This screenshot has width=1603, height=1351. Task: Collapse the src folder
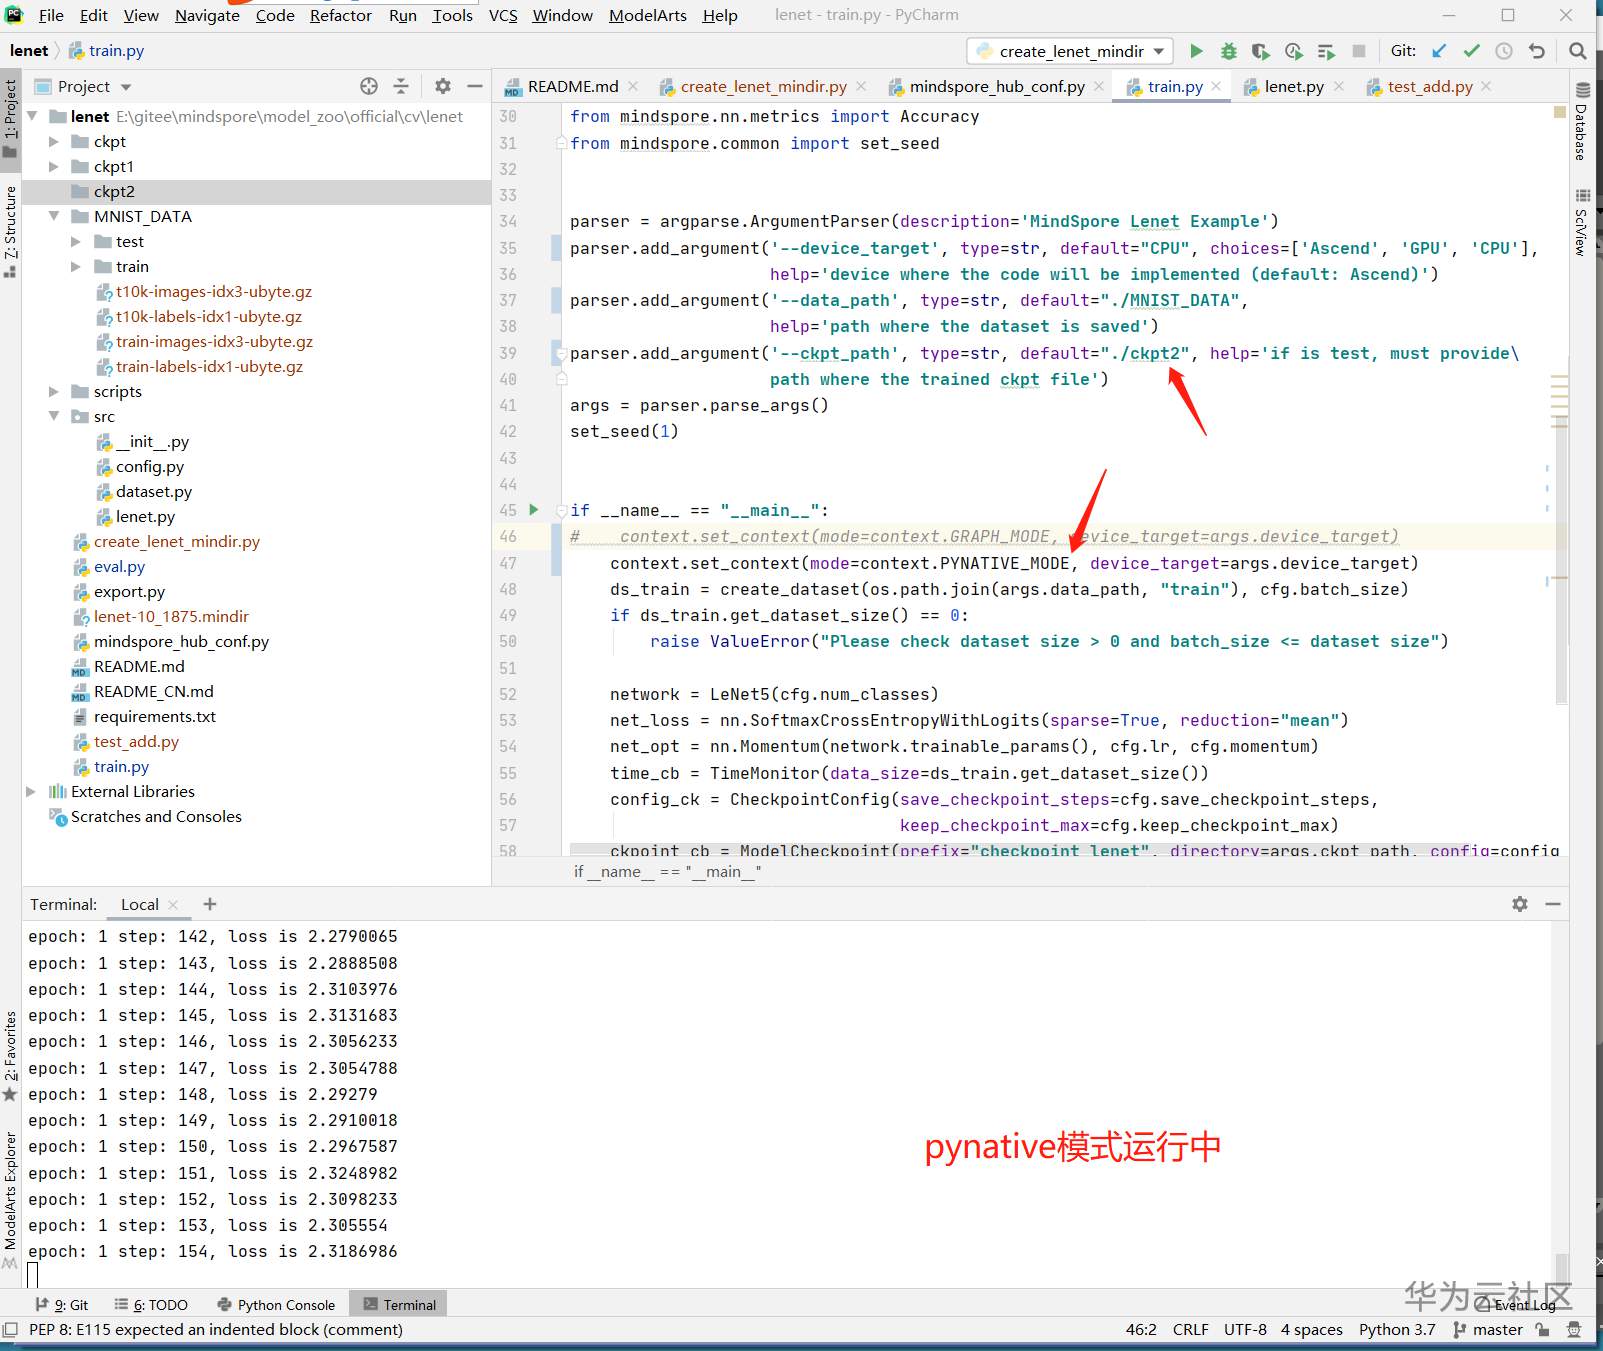pos(54,416)
